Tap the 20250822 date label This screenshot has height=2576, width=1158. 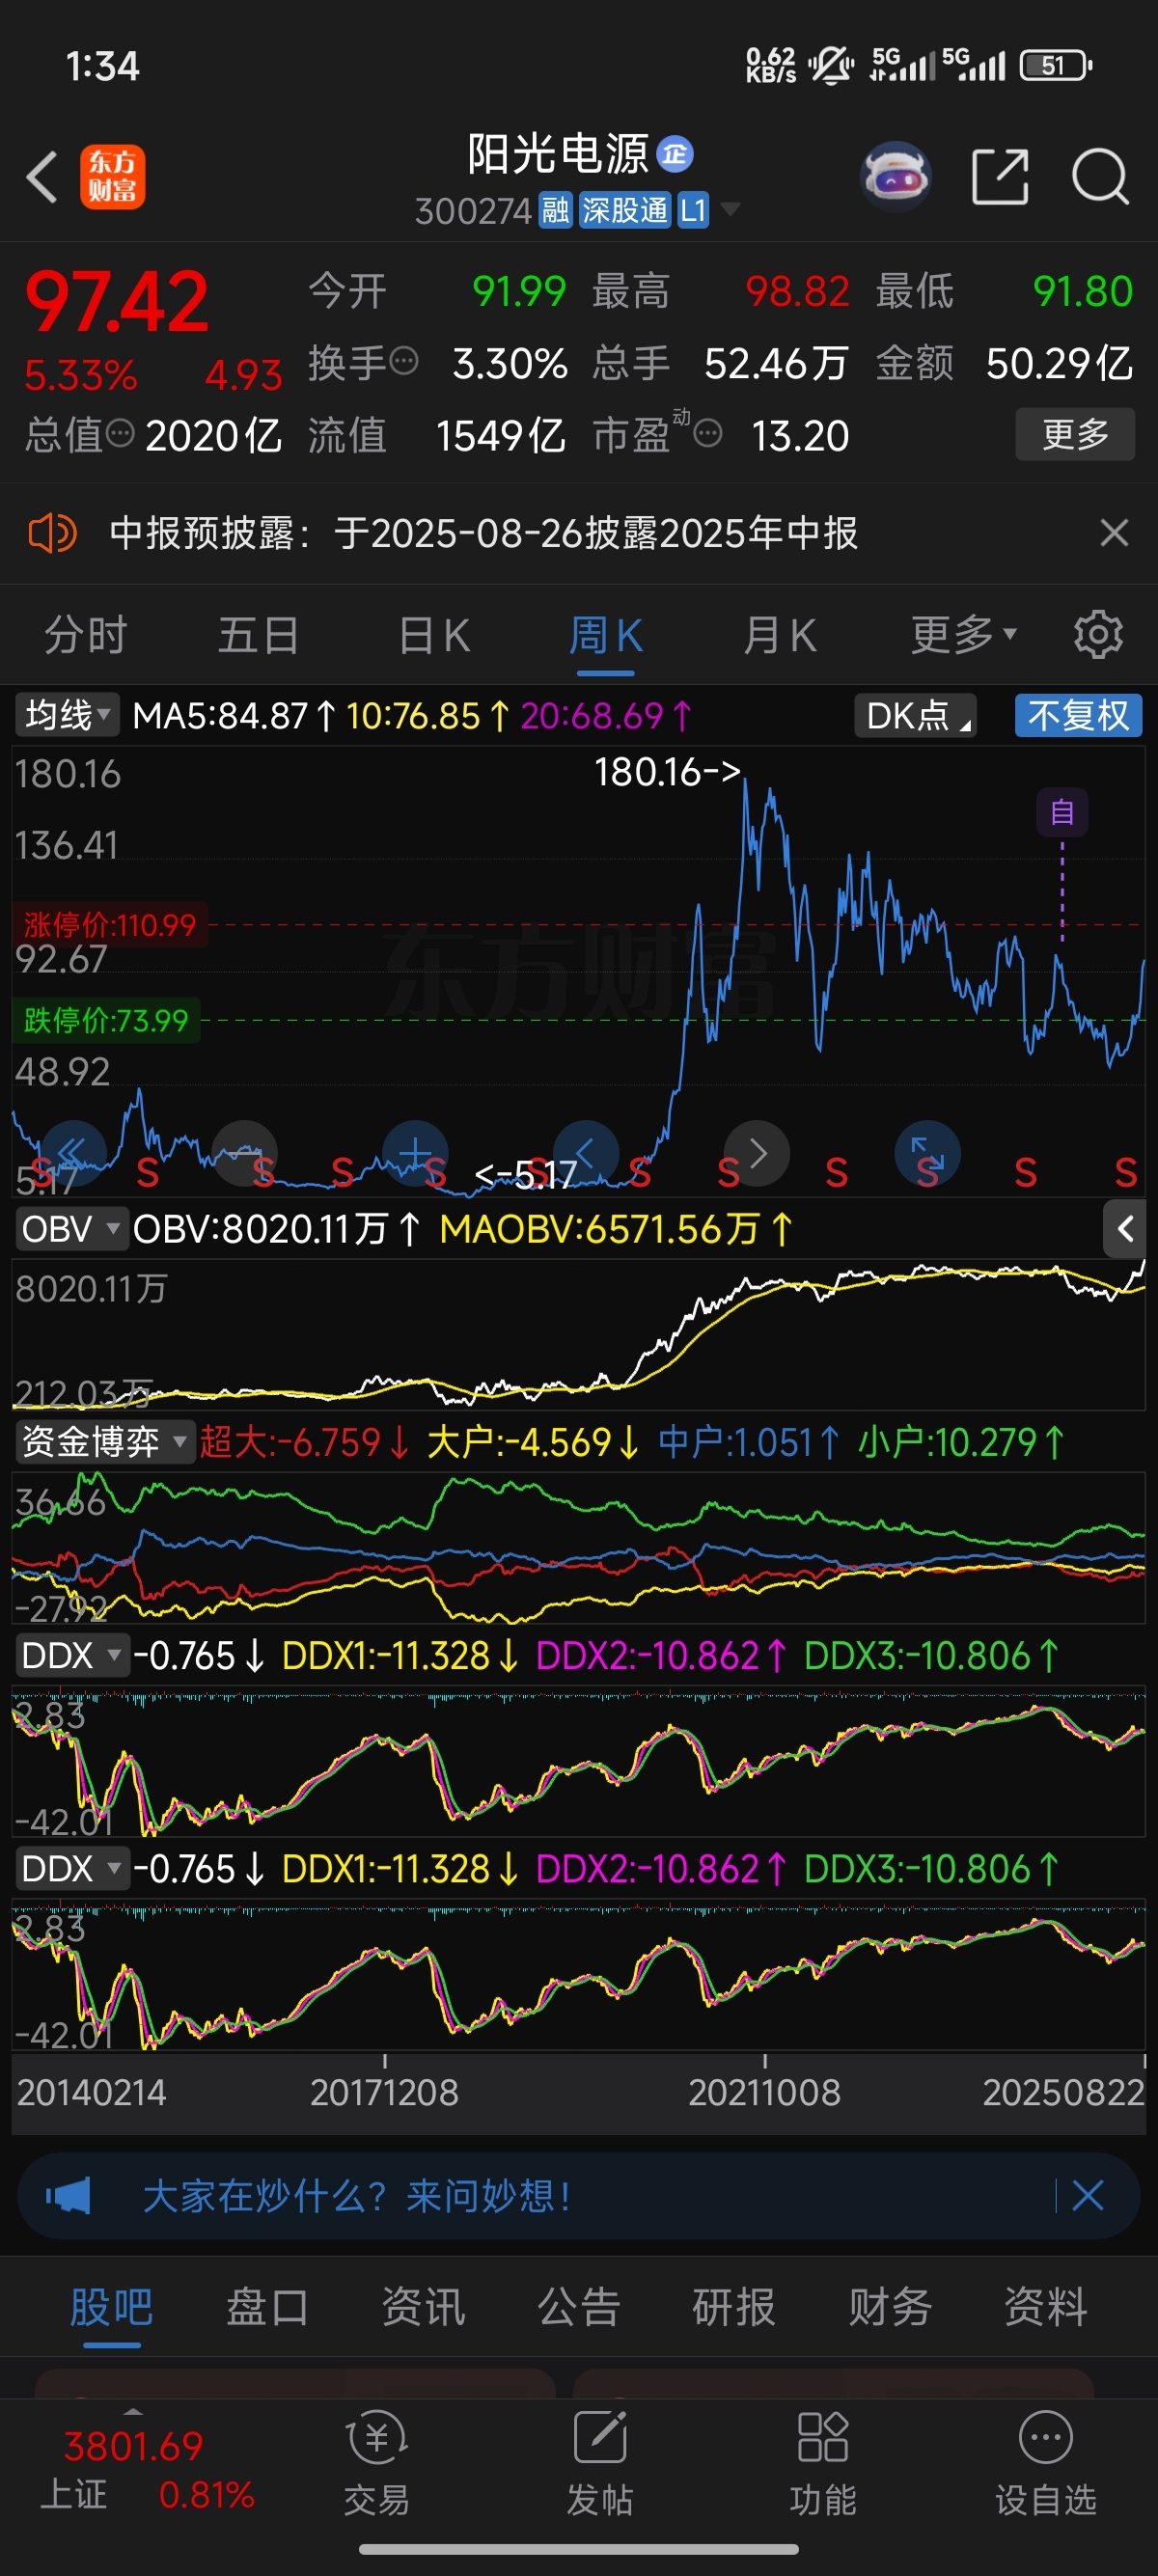[x=1063, y=2092]
